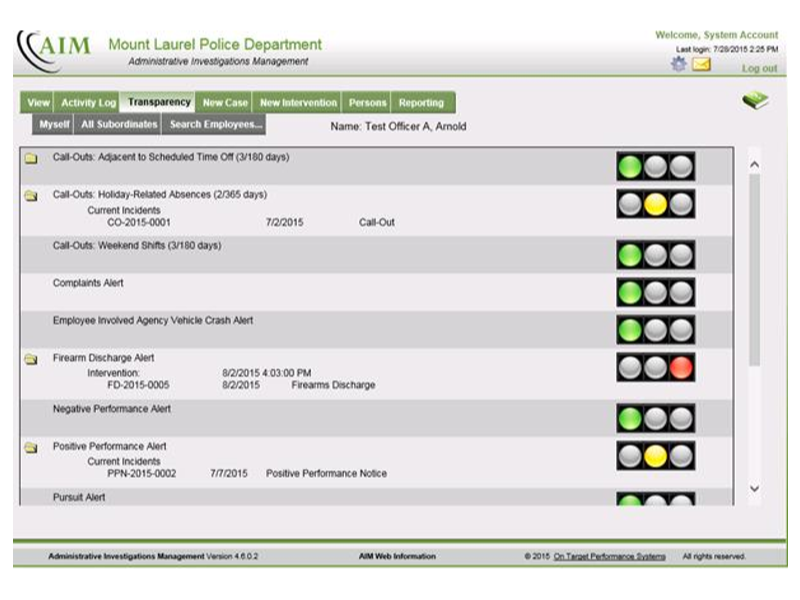This screenshot has height=600, width=800.
Task: Click the red light on Firearm Discharge Alert
Action: pos(681,368)
